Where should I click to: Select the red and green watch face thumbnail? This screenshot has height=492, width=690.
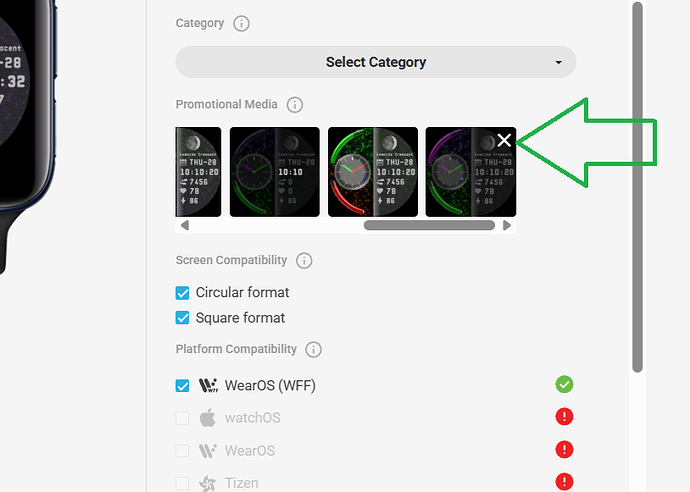click(373, 172)
